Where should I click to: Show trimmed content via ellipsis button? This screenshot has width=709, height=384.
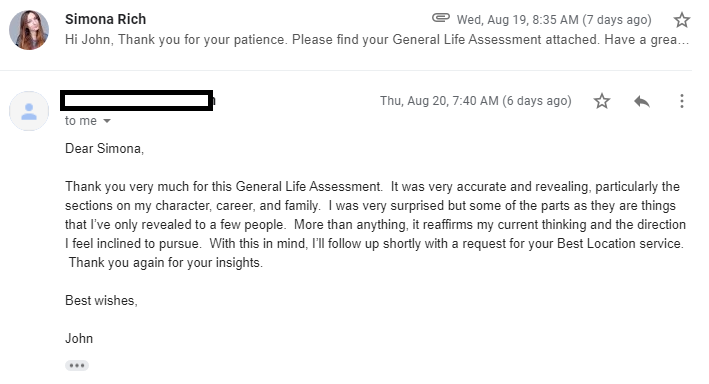(76, 365)
